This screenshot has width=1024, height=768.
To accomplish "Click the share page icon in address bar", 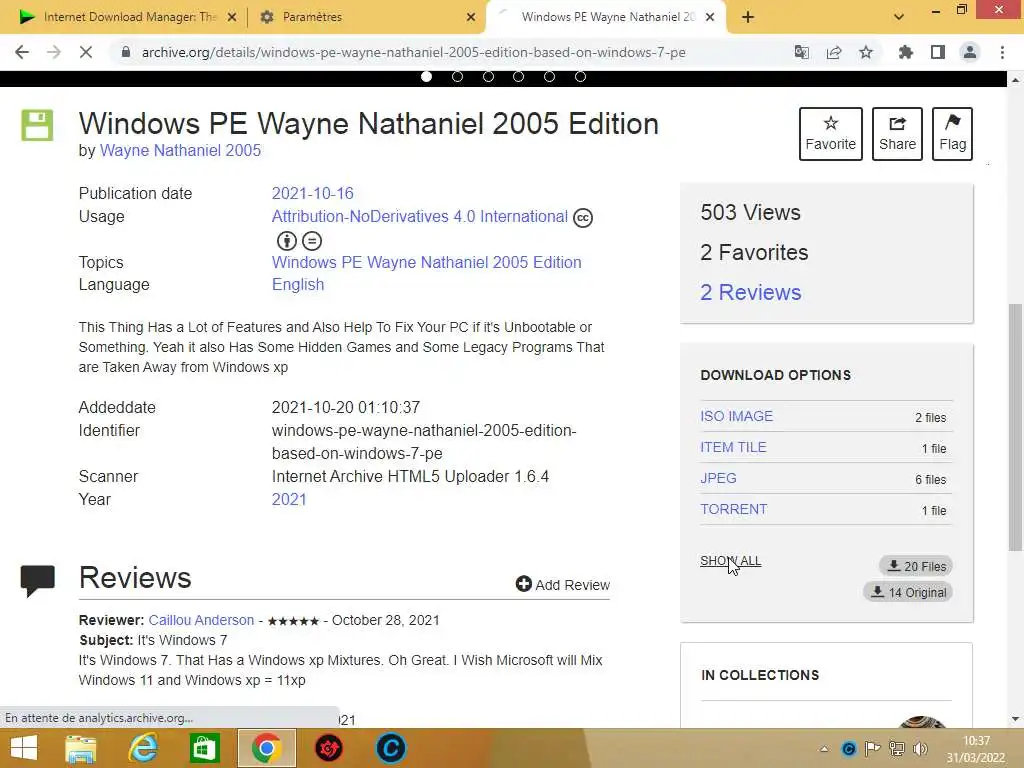I will 834,52.
